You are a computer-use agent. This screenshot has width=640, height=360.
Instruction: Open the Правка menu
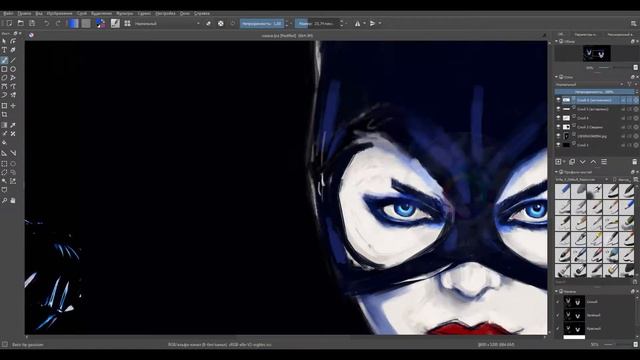[24, 13]
